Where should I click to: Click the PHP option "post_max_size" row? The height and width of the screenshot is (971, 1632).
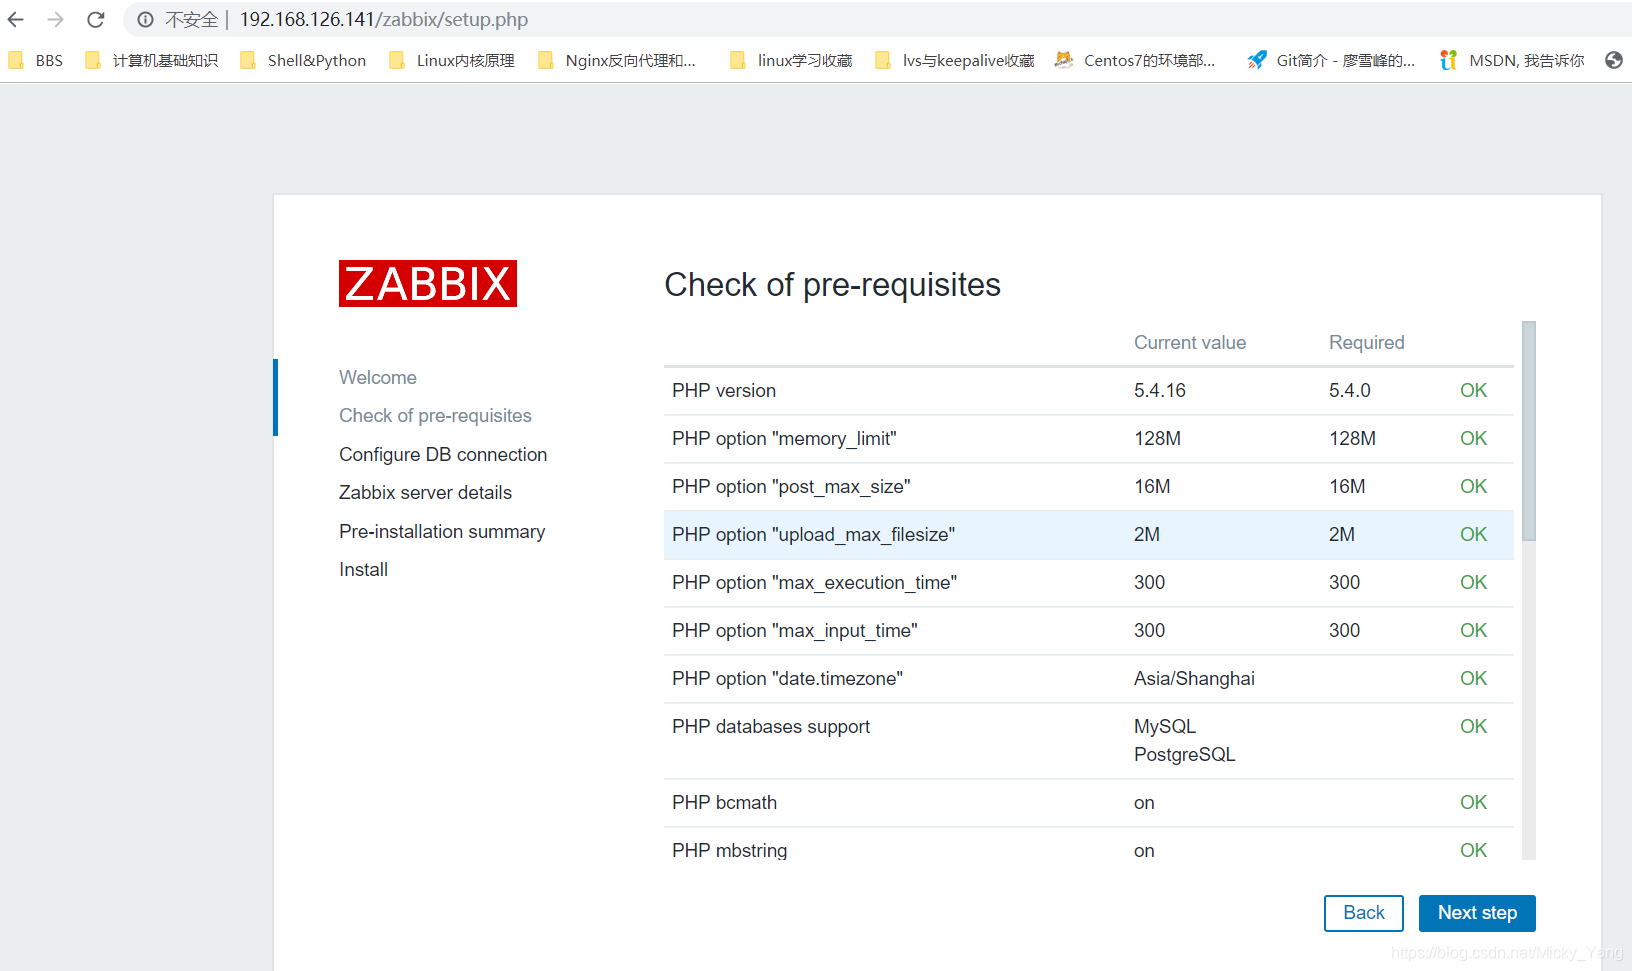[x=1088, y=487]
